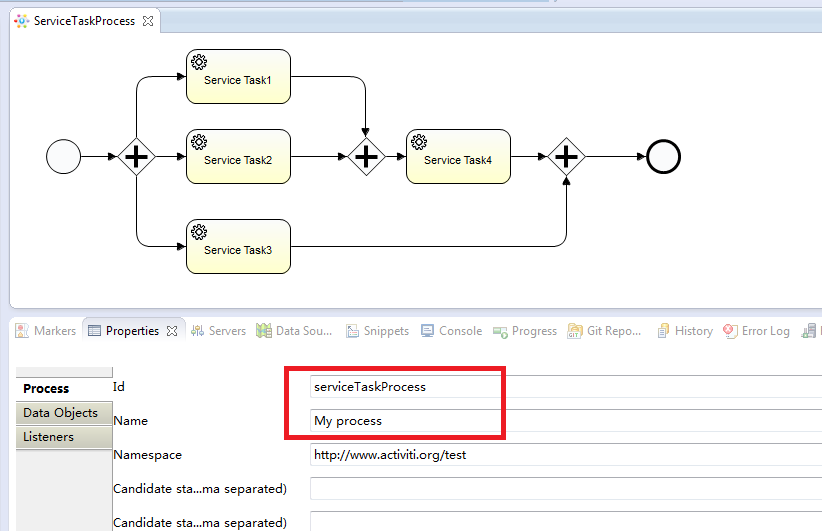This screenshot has width=822, height=531.
Task: Click the Progress view icon
Action: pyautogui.click(x=500, y=332)
